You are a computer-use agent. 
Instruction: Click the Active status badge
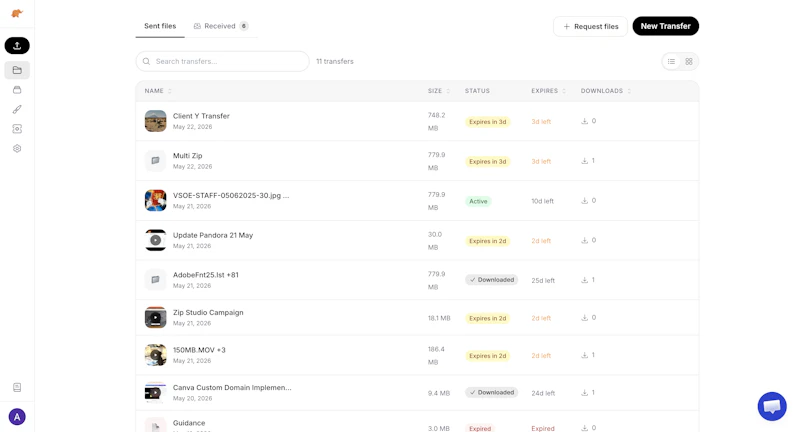coord(478,201)
